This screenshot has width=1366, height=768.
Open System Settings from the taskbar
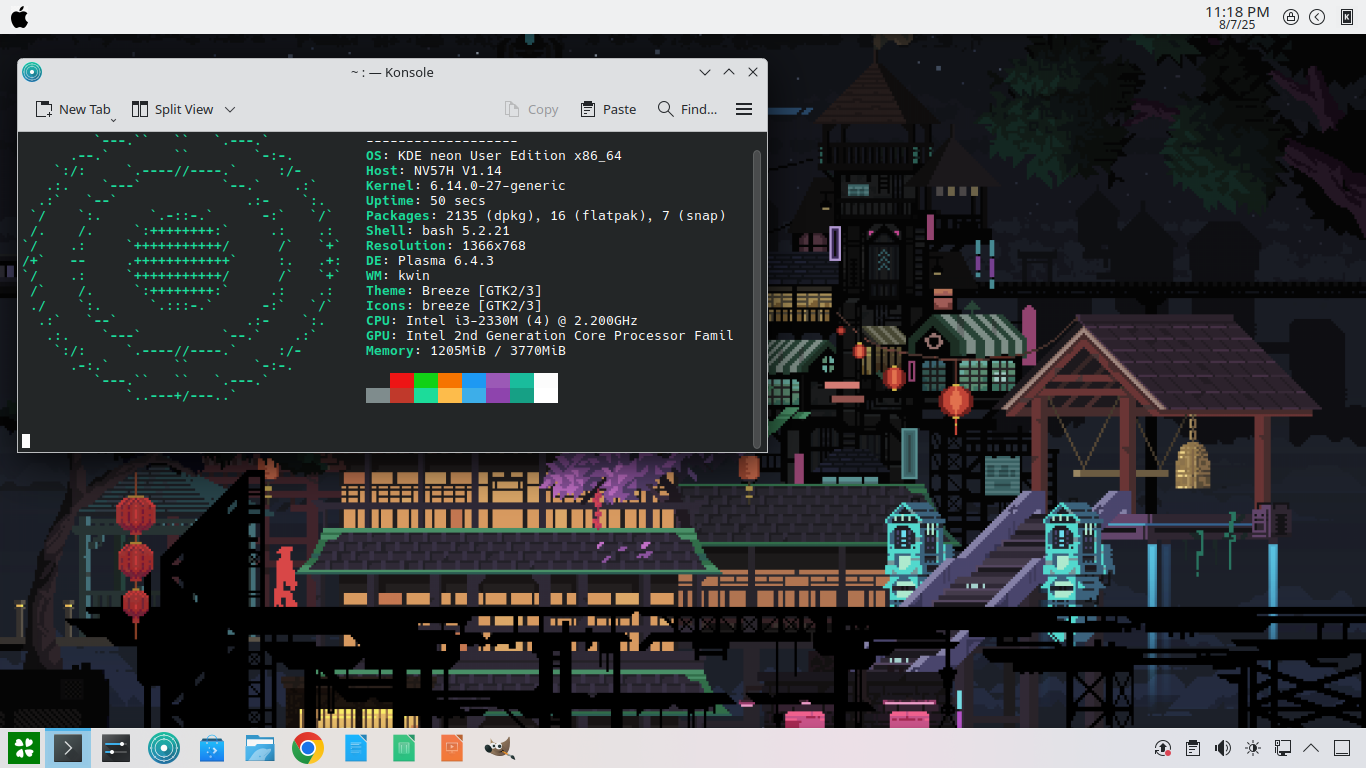pyautogui.click(x=116, y=748)
